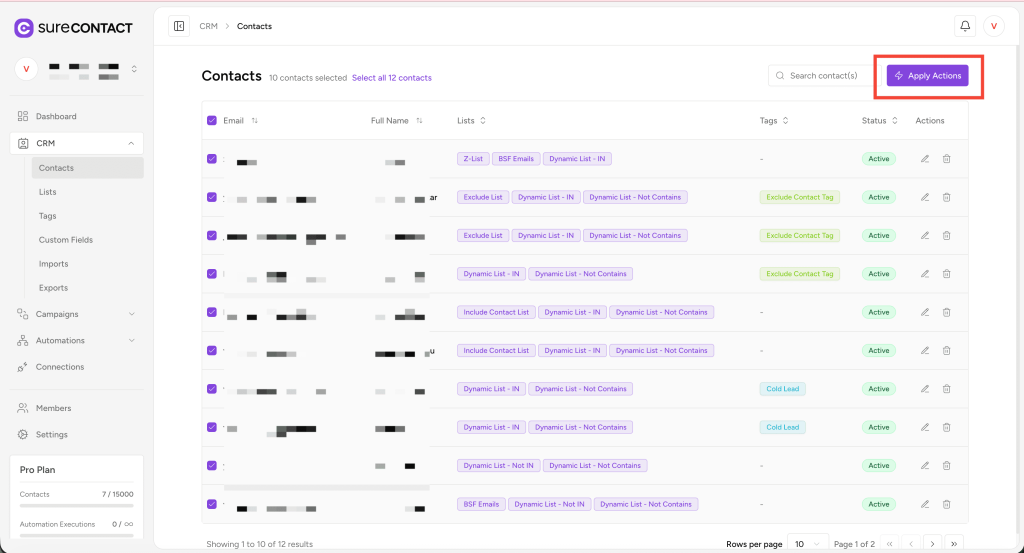Image resolution: width=1024 pixels, height=553 pixels.
Task: Click the edit pencil in first contact row
Action: point(925,159)
